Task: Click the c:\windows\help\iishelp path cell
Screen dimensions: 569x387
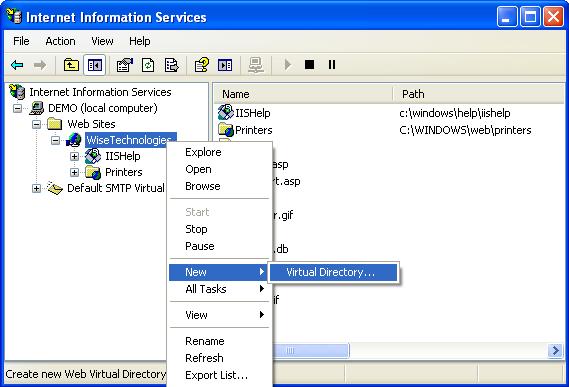Action: coord(455,113)
